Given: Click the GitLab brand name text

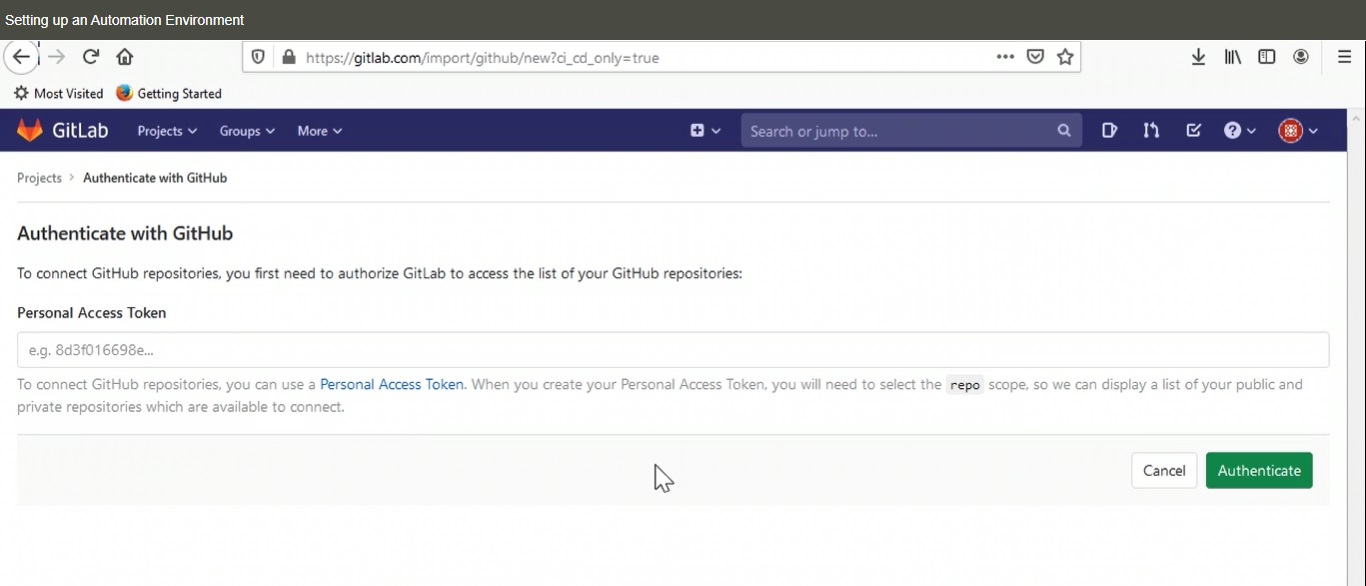Looking at the screenshot, I should tap(80, 130).
